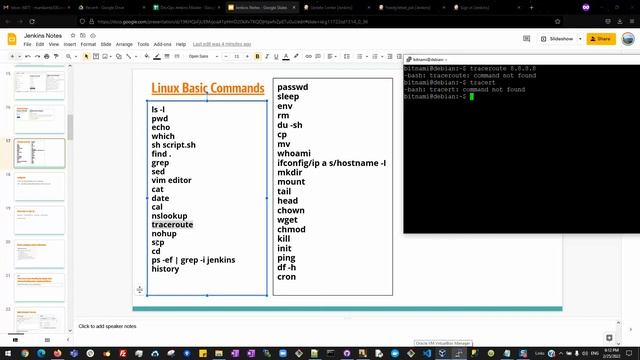Viewport: 640px width, 360px height.
Task: Star the Jenkins Notes presentation
Action: [73, 36]
